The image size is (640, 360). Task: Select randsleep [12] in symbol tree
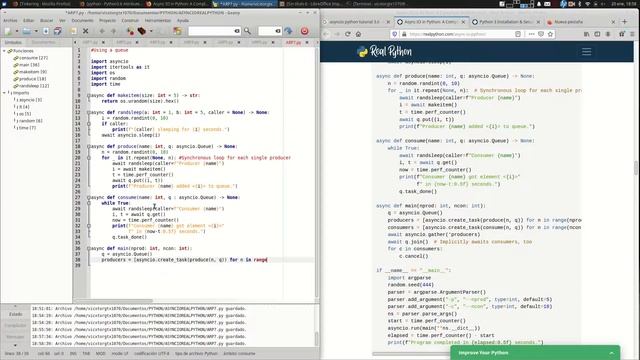34,86
